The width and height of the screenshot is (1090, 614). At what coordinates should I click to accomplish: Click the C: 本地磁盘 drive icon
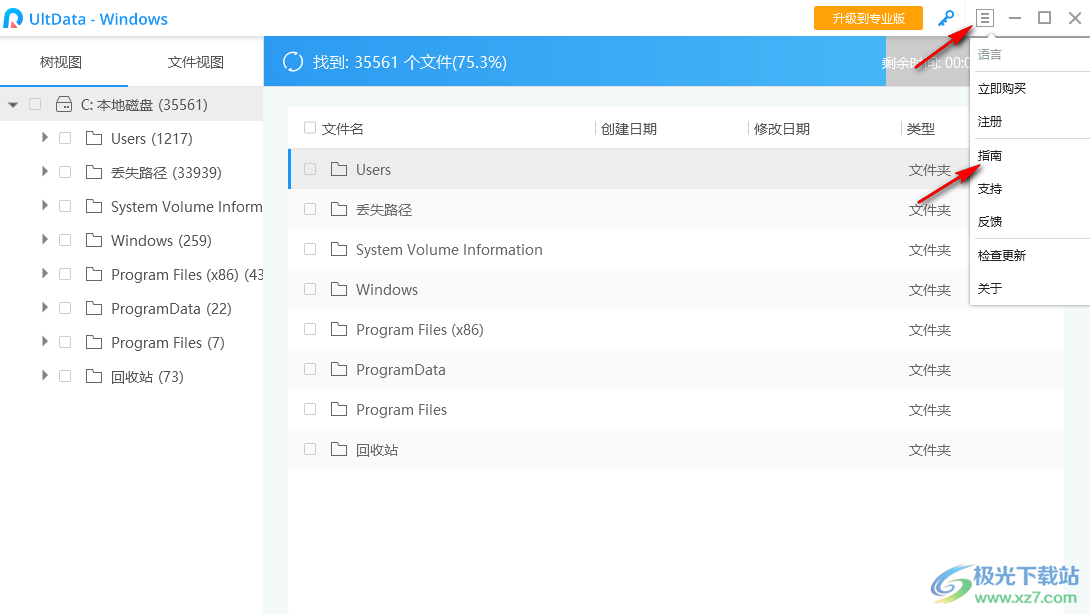pyautogui.click(x=62, y=104)
